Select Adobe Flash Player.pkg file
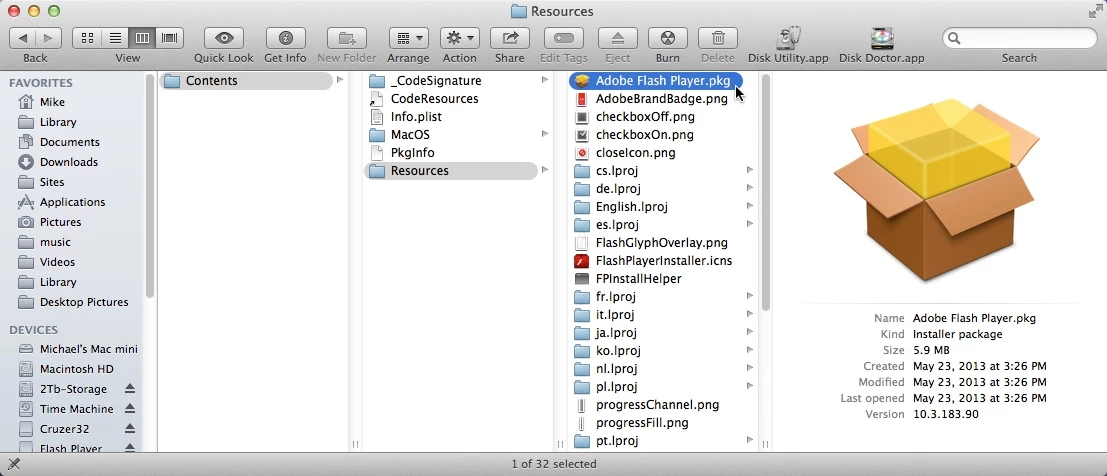The height and width of the screenshot is (476, 1107). 656,81
